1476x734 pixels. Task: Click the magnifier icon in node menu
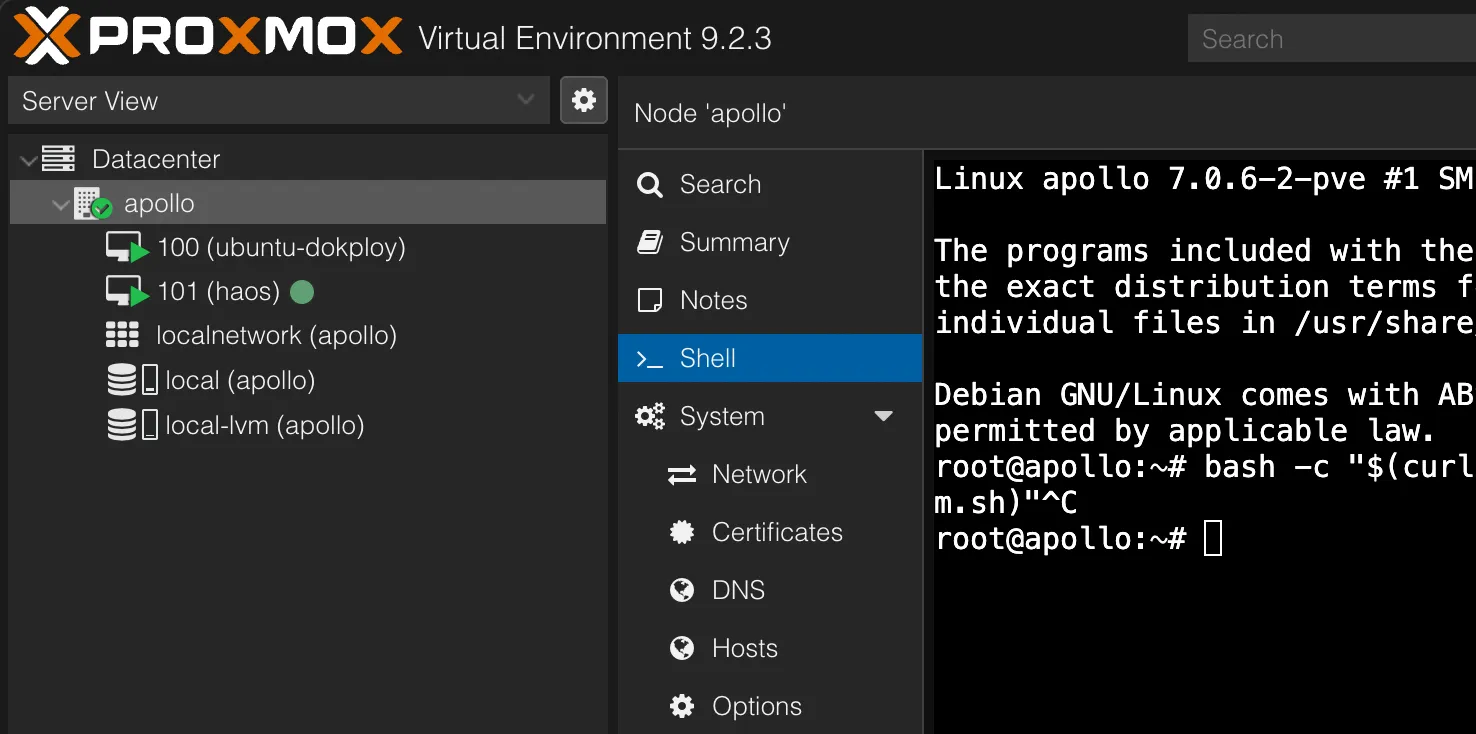[x=650, y=185]
